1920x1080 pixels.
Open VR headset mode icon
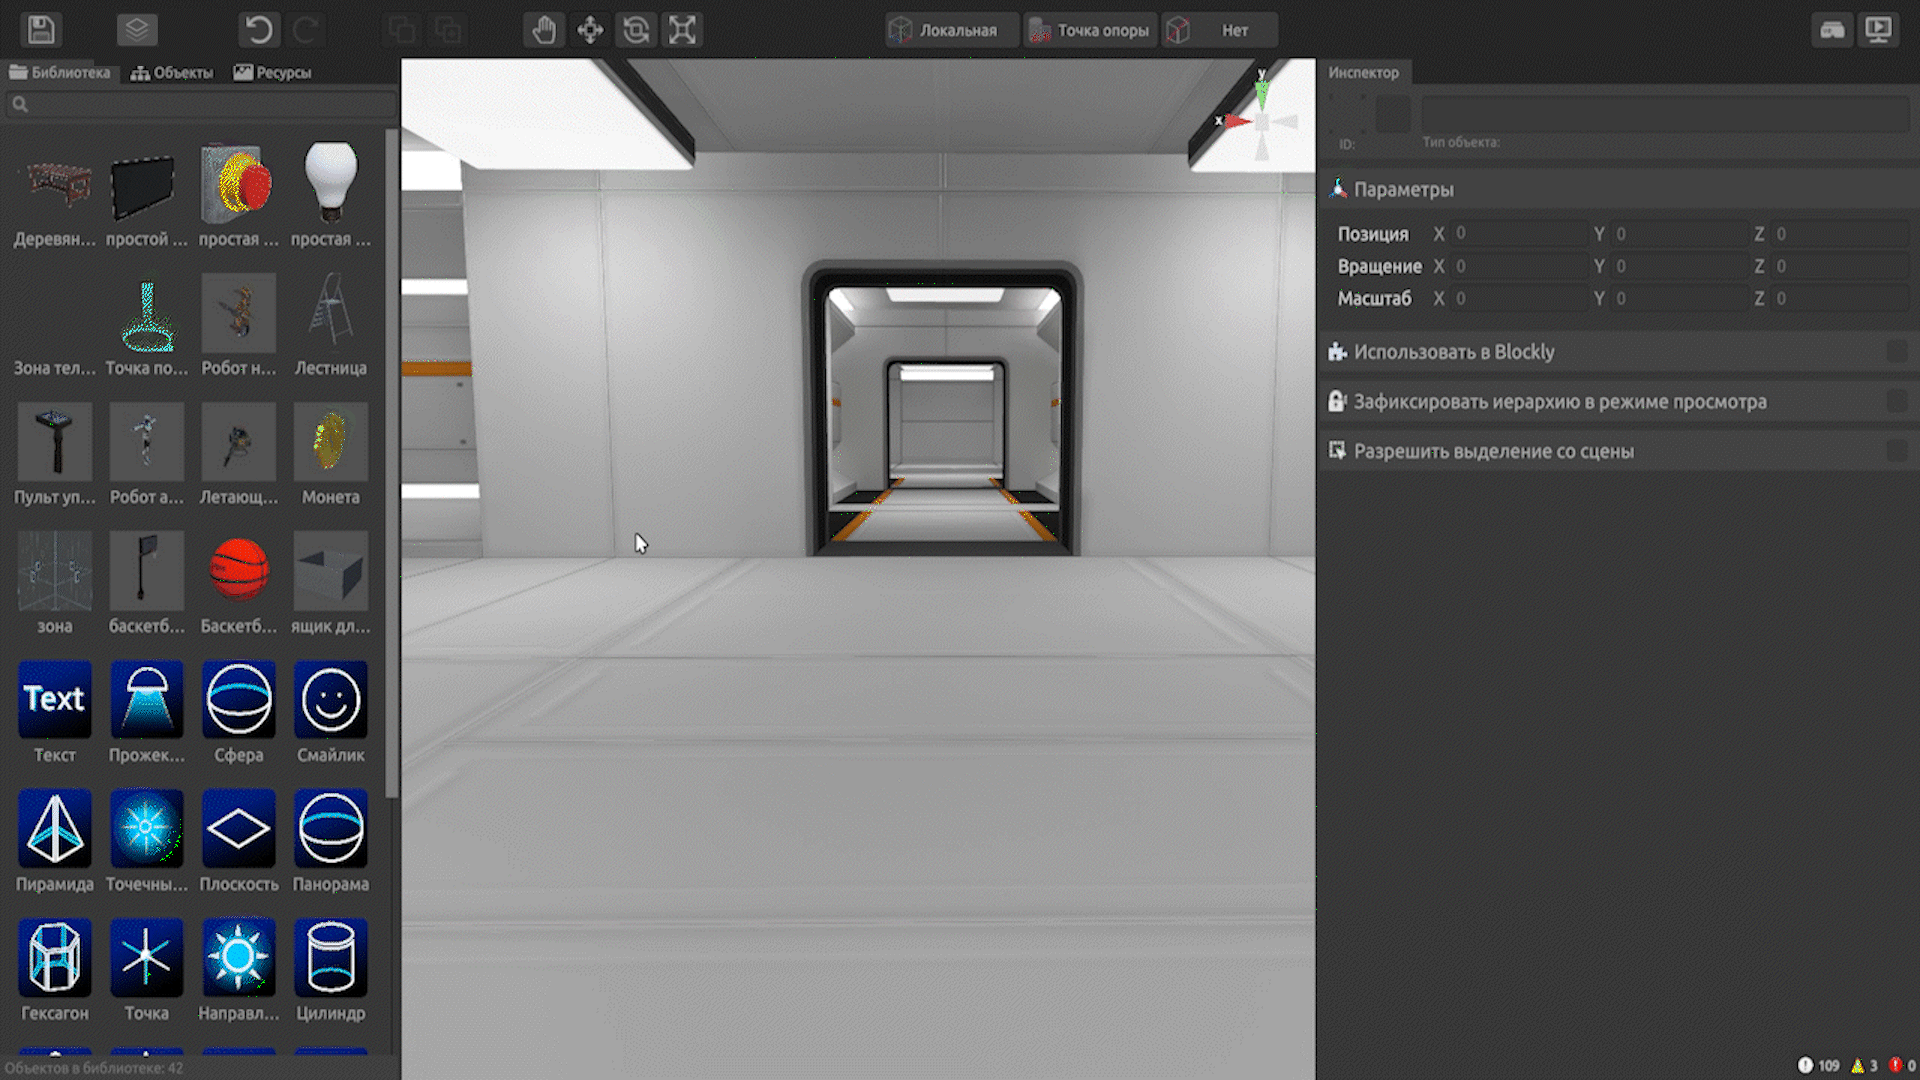point(1832,30)
